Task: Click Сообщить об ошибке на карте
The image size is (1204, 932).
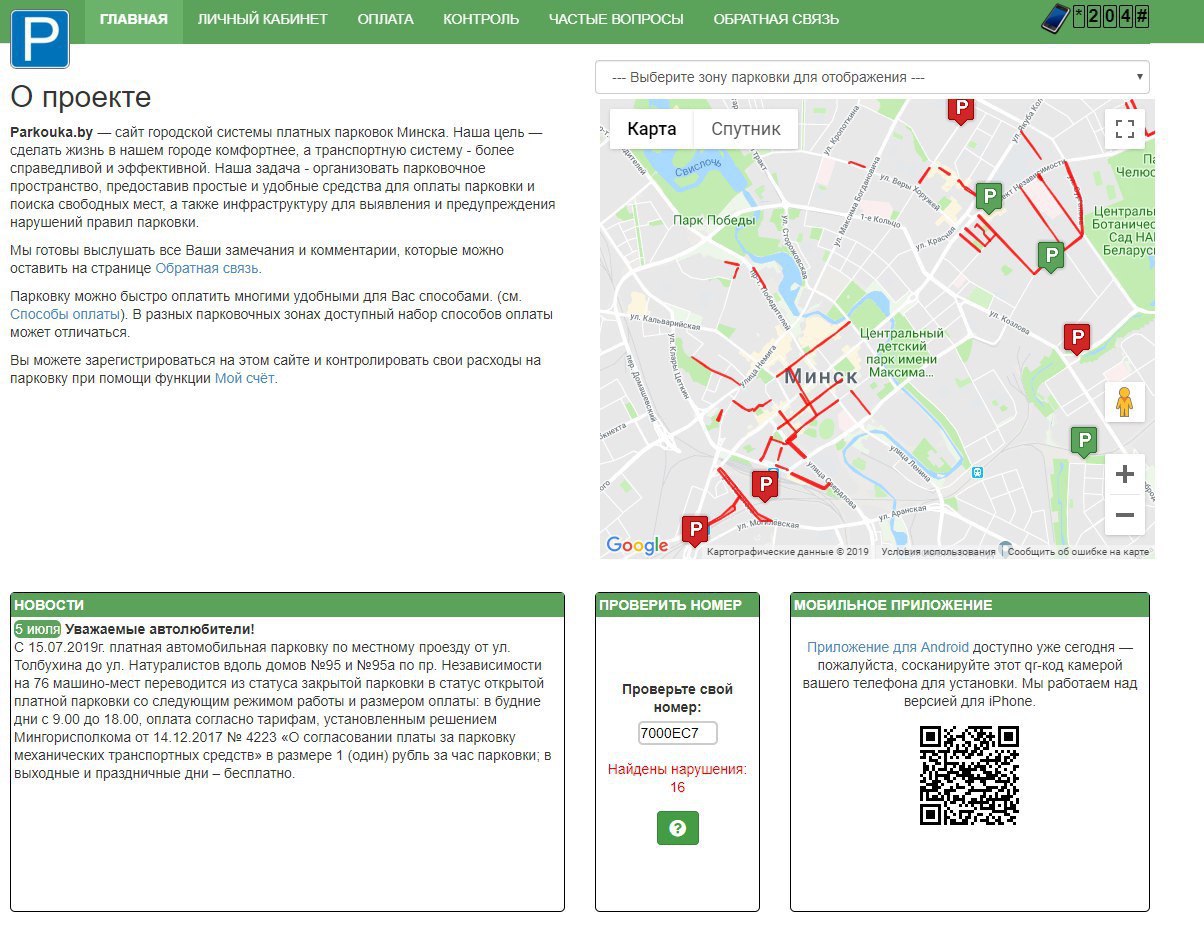Action: click(1078, 552)
